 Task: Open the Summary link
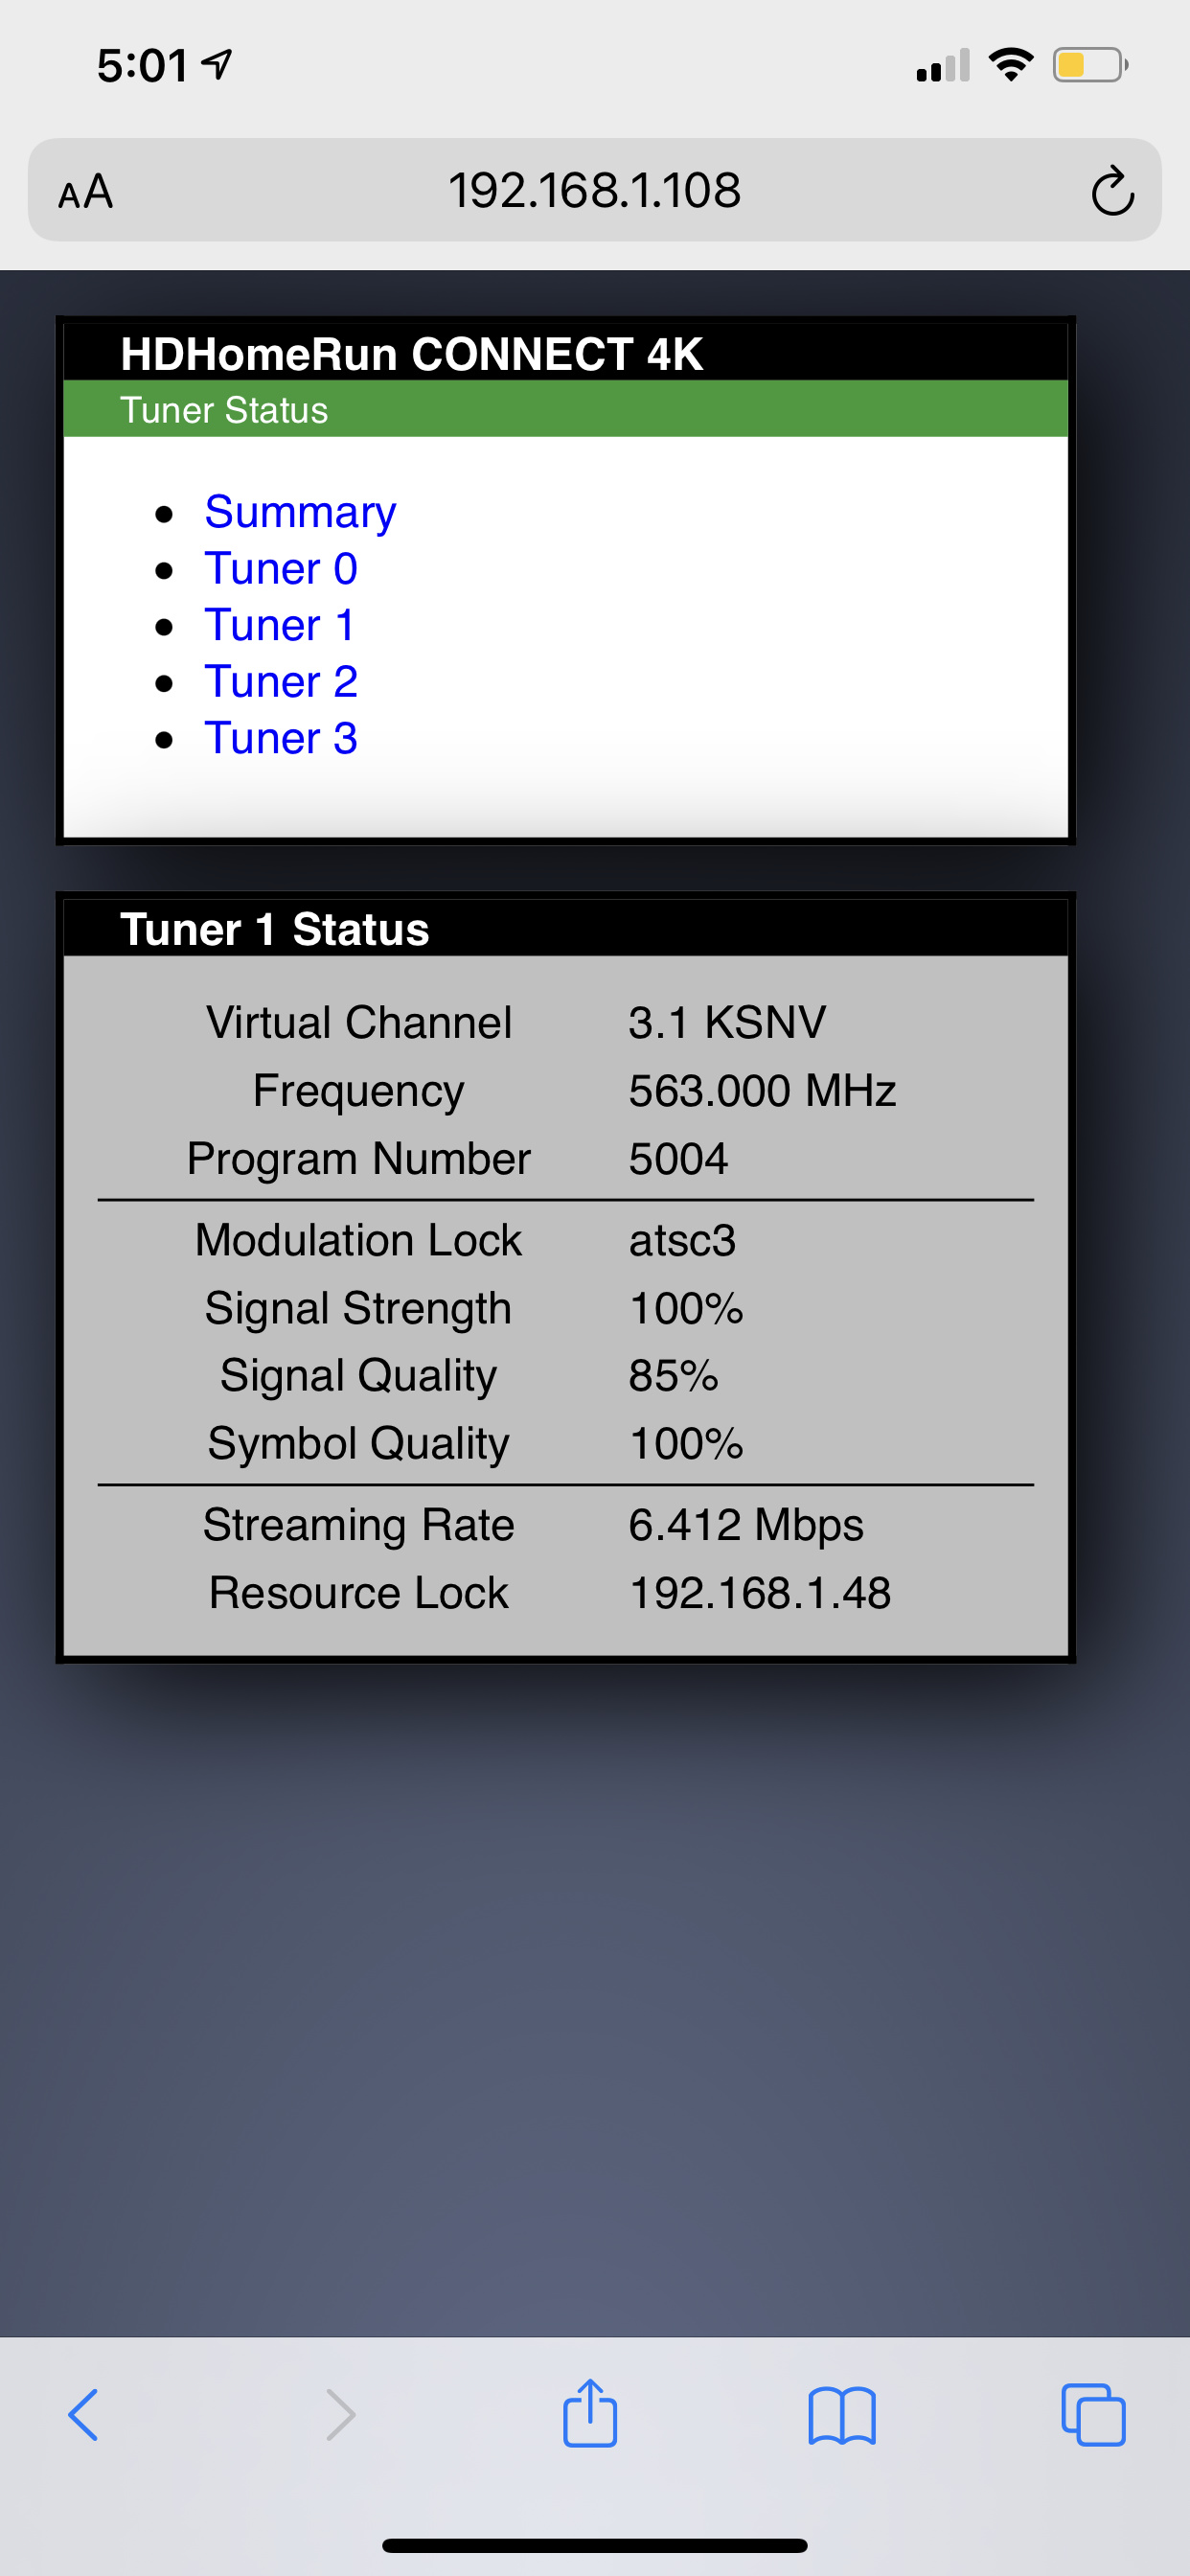click(x=300, y=512)
